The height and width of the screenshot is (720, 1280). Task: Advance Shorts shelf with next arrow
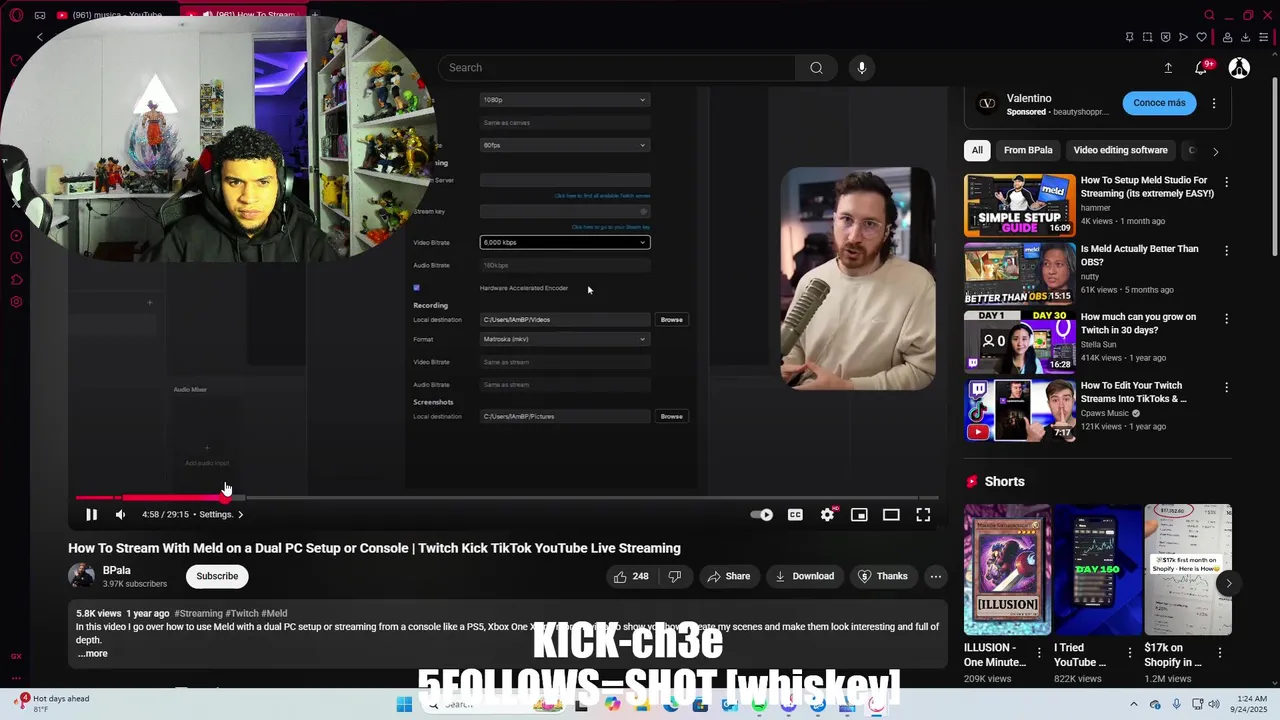1228,583
